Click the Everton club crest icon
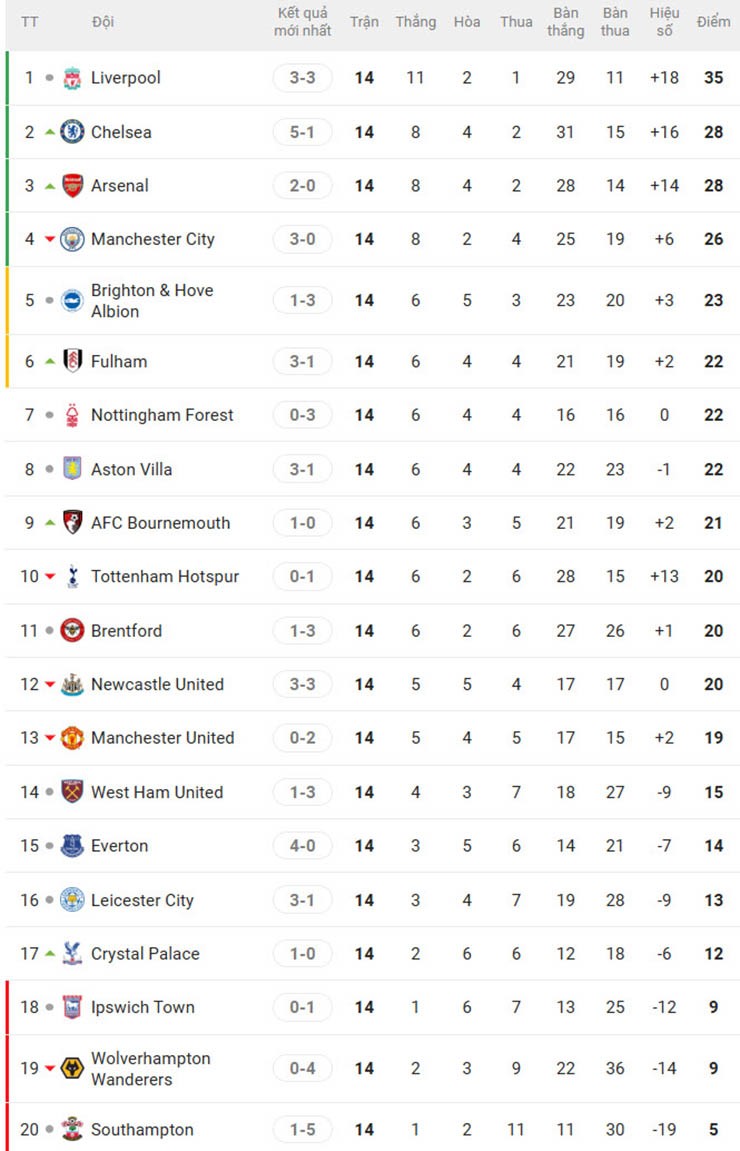This screenshot has width=740, height=1151. [72, 846]
